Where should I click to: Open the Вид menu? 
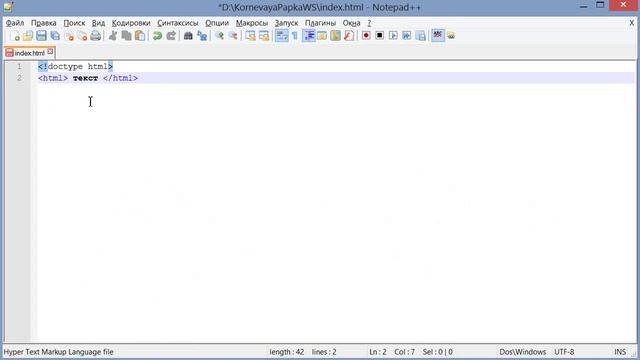(98, 23)
